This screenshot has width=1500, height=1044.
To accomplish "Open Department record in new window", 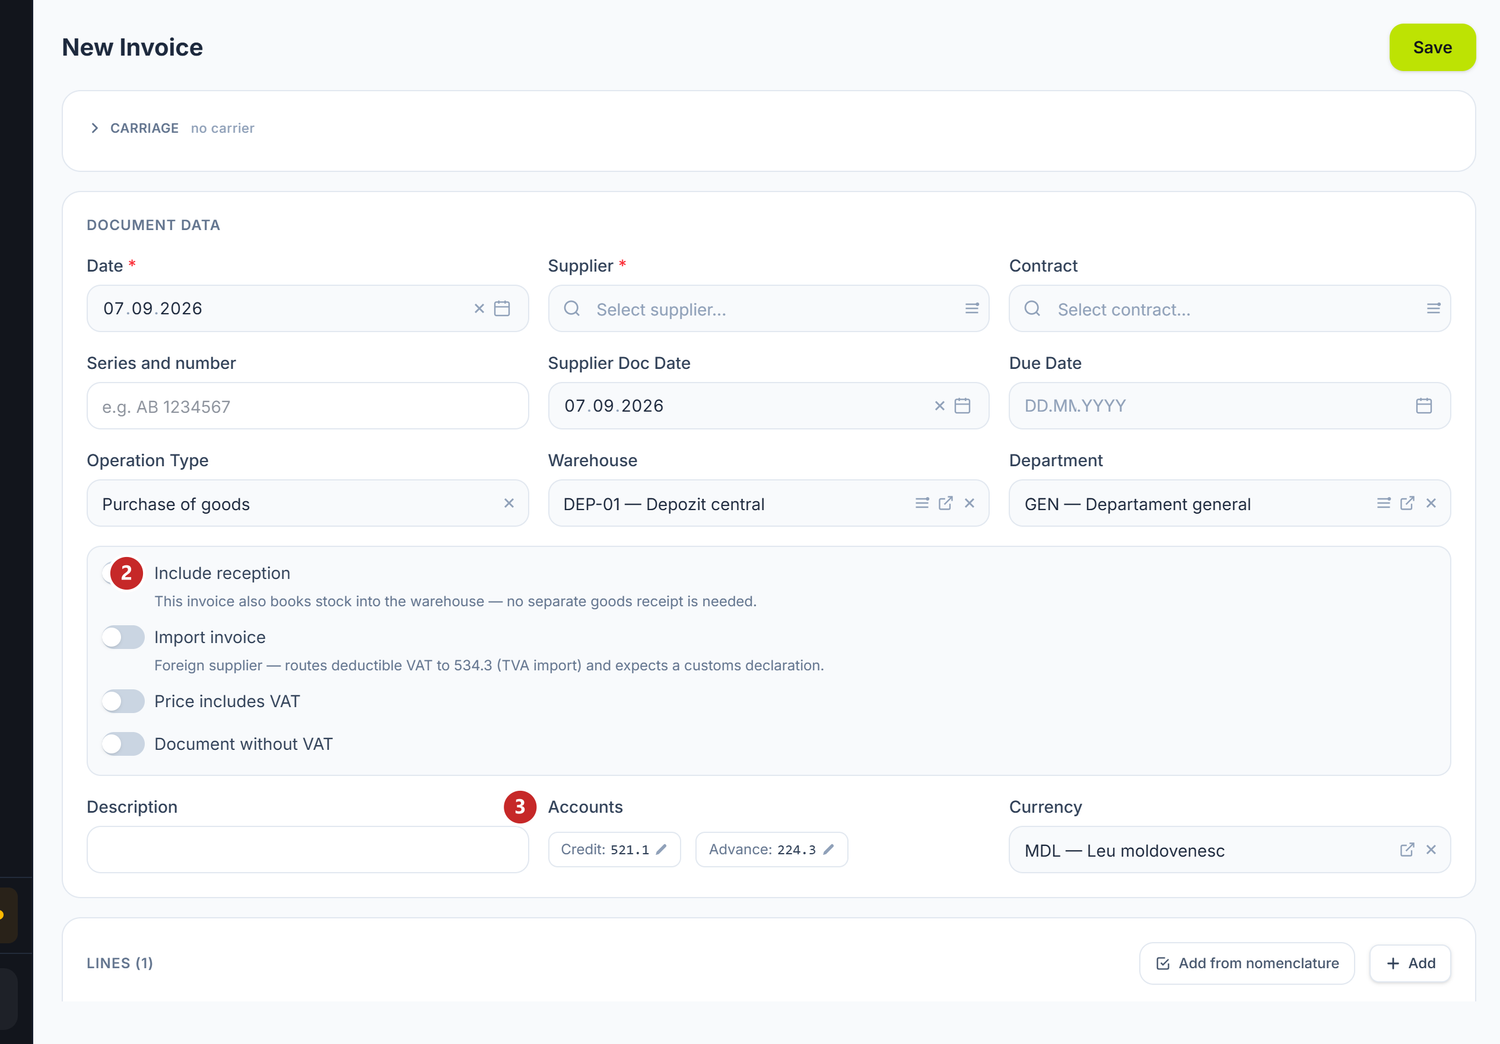I will tap(1407, 503).
